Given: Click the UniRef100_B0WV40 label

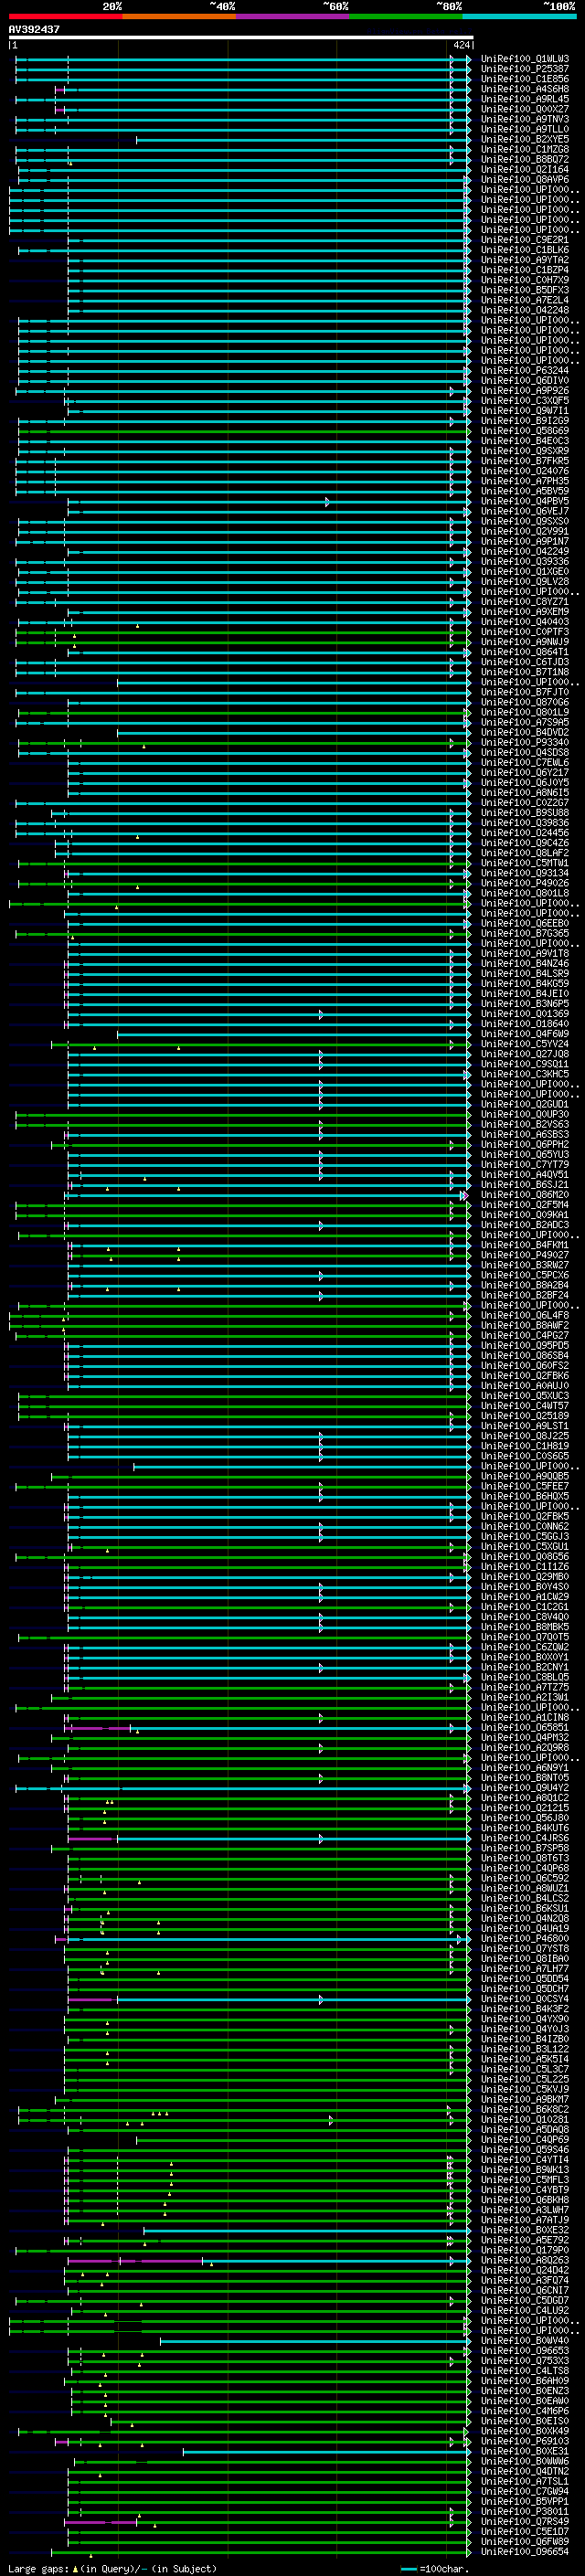Looking at the screenshot, I should [x=524, y=2340].
